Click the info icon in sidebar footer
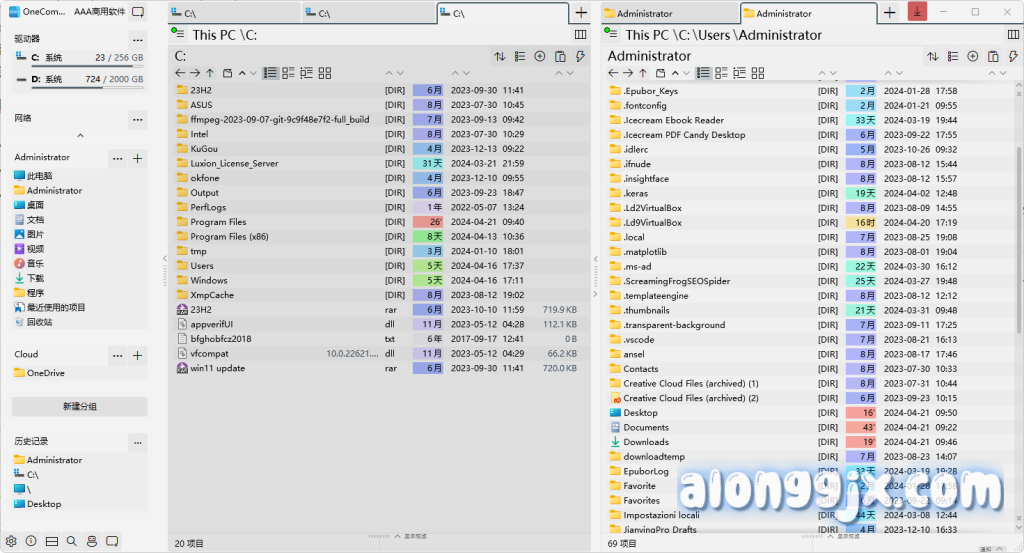Screen dimensions: 1024x553 (x=31, y=541)
